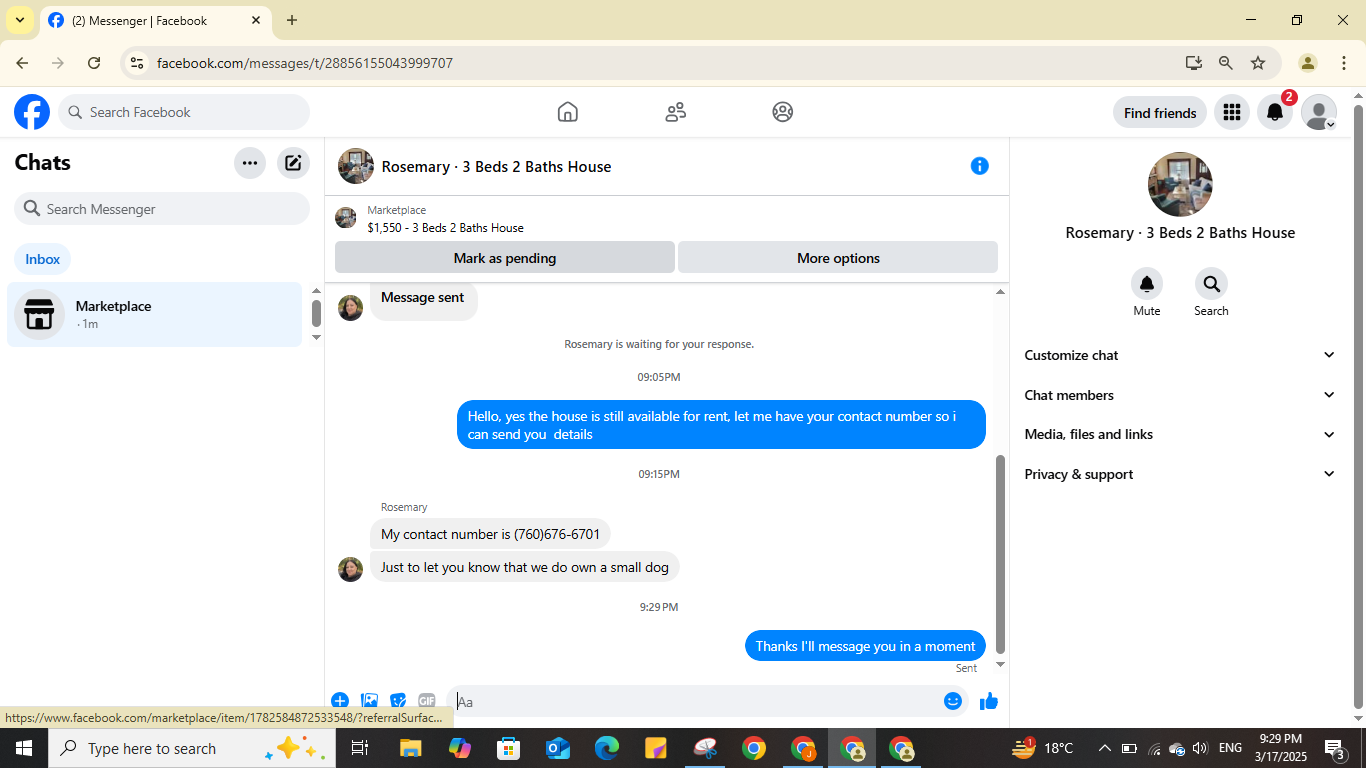The image size is (1366, 768).
Task: Choose a sticker using sticker icon
Action: [398, 701]
